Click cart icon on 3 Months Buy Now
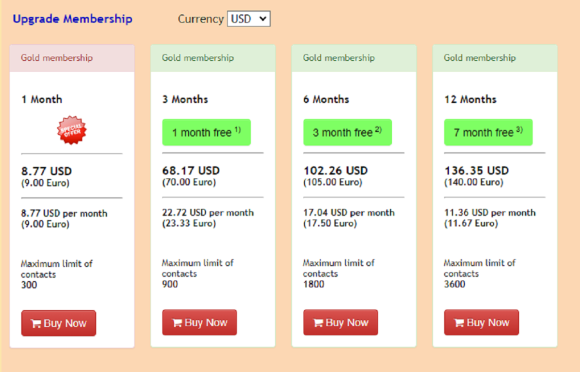The height and width of the screenshot is (372, 580). (177, 323)
